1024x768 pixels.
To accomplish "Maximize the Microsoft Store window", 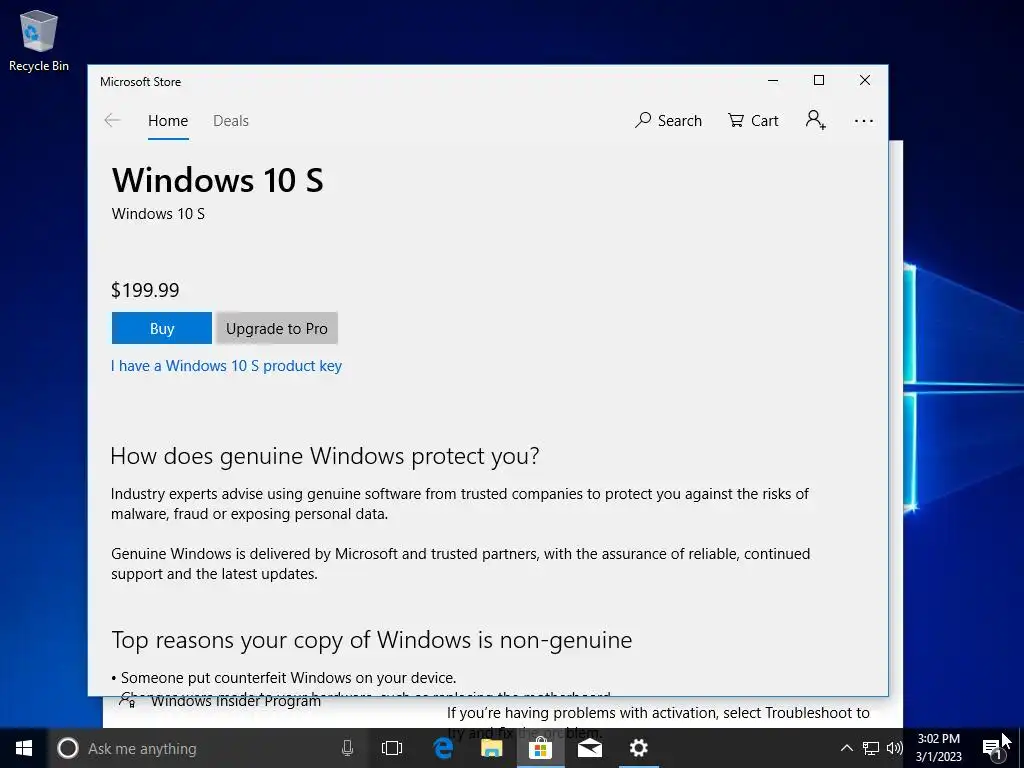I will 819,80.
